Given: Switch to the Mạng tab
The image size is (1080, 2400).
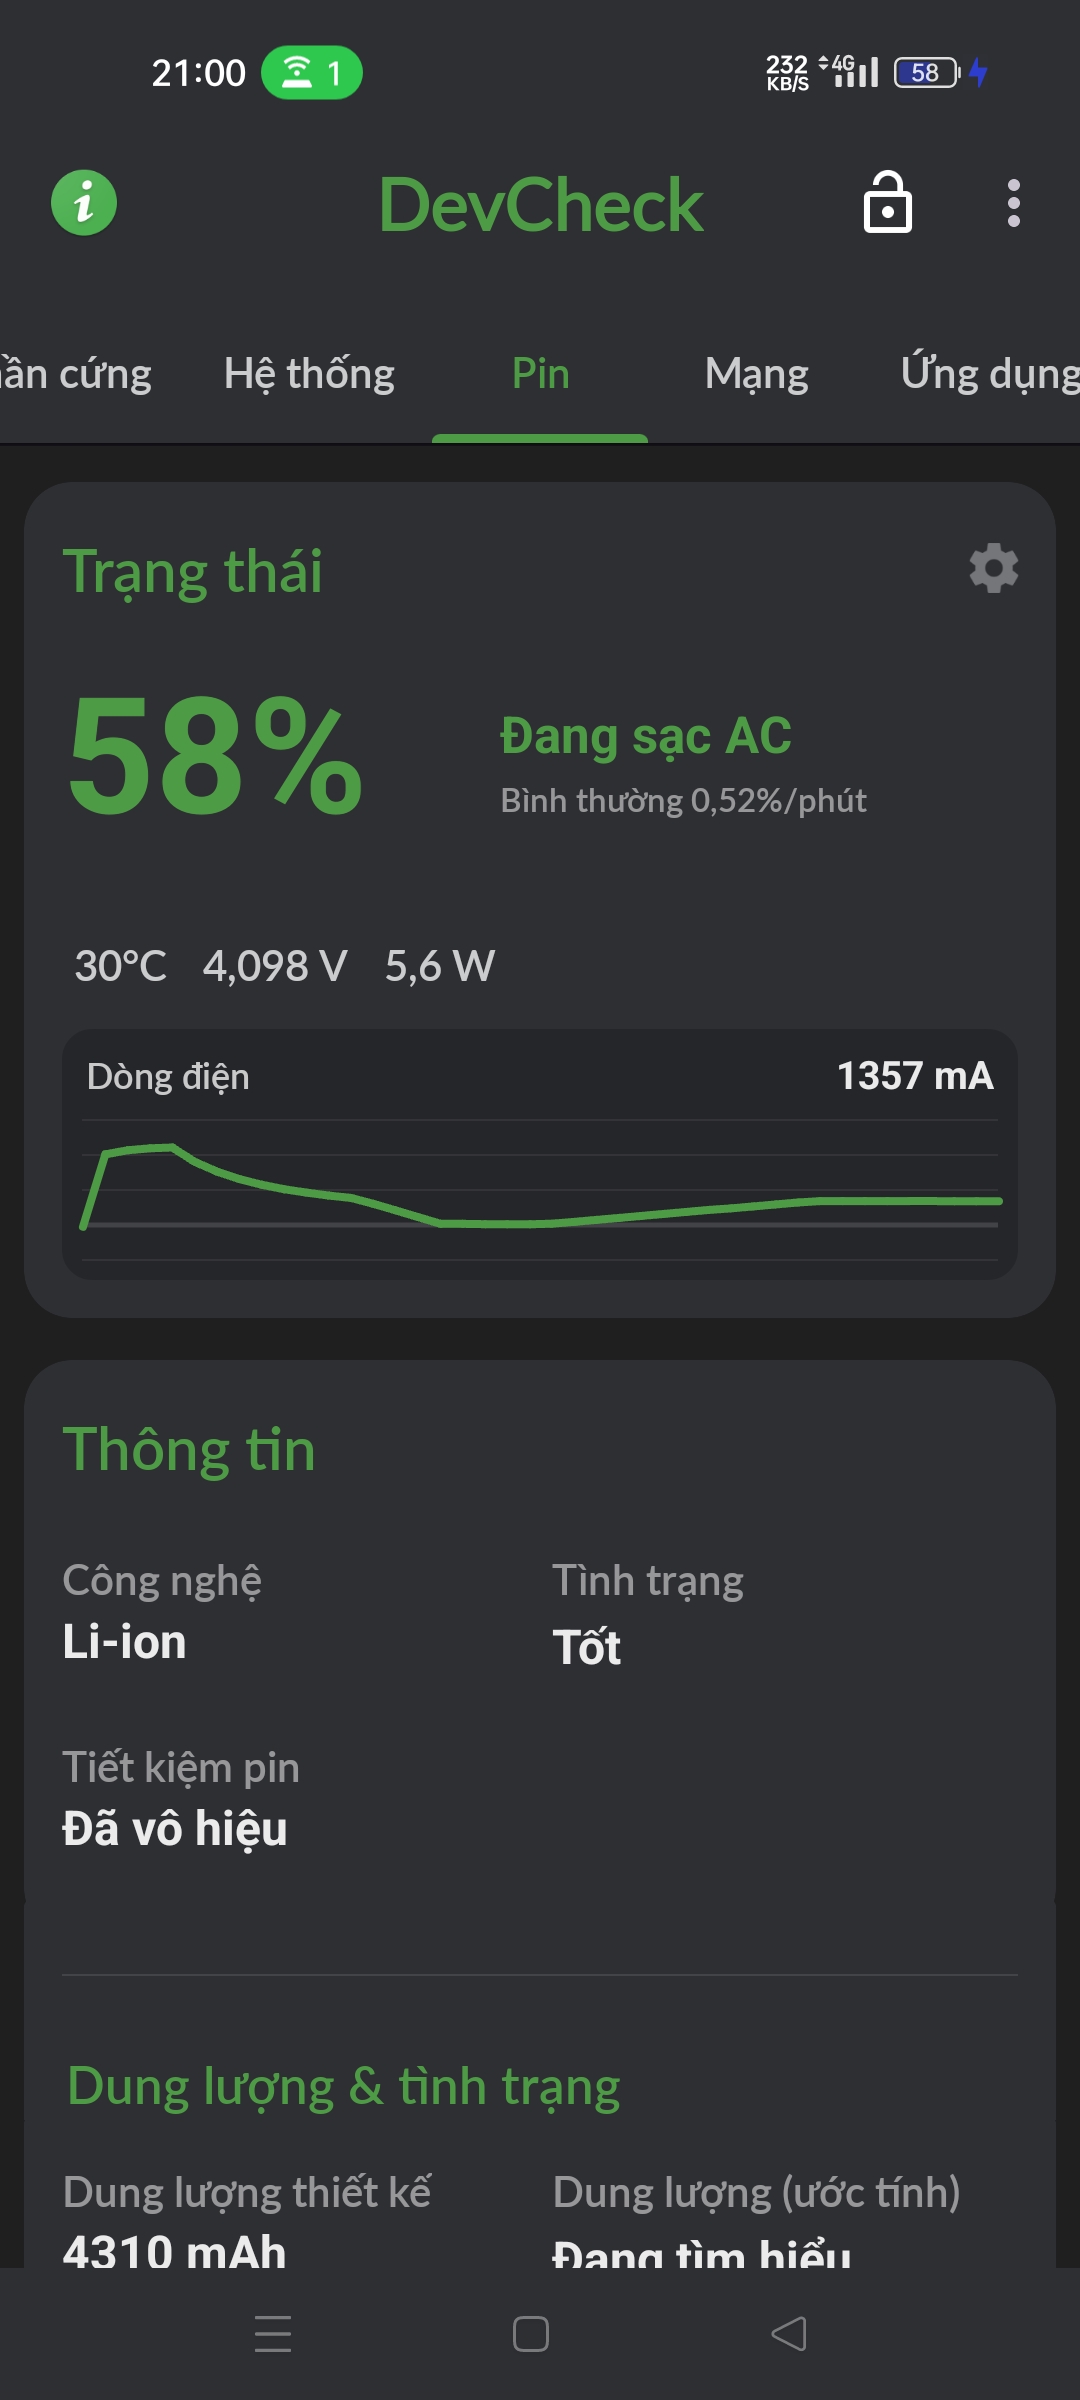Looking at the screenshot, I should click(756, 374).
